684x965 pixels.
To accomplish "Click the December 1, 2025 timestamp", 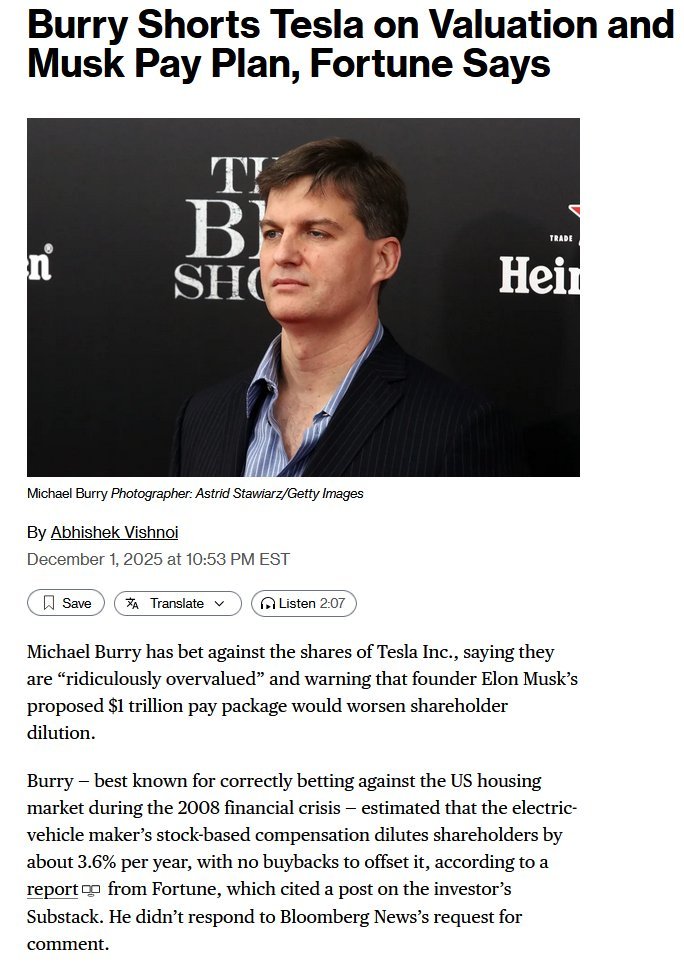I will (158, 559).
